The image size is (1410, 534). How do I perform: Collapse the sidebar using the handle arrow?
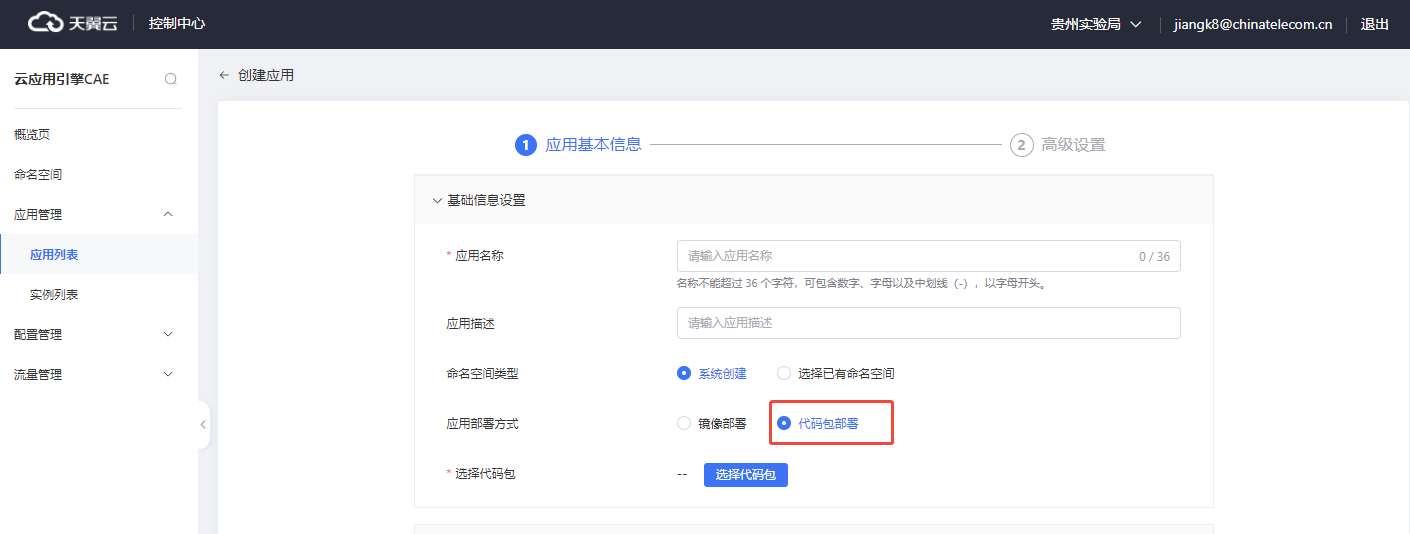click(203, 425)
